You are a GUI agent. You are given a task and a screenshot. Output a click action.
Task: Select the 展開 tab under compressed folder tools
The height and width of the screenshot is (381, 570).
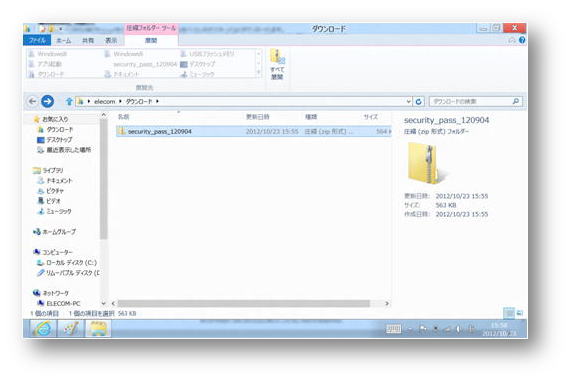point(151,40)
